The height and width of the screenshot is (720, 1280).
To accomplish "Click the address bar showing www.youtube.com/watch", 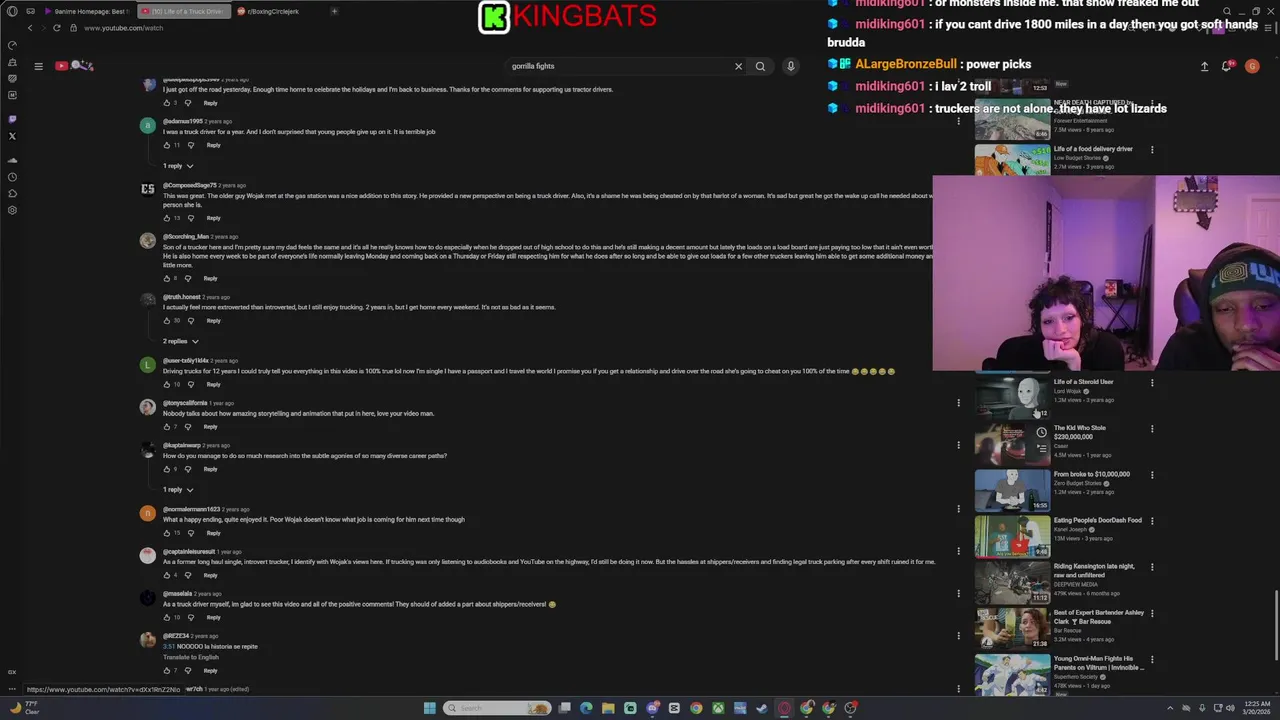I will [x=123, y=28].
